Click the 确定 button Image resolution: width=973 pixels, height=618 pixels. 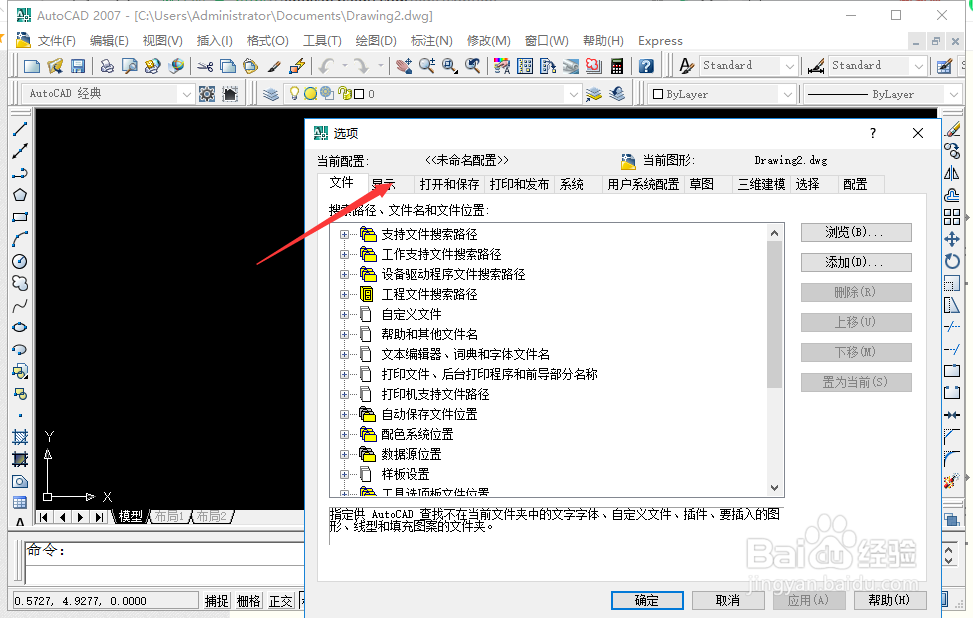(647, 600)
